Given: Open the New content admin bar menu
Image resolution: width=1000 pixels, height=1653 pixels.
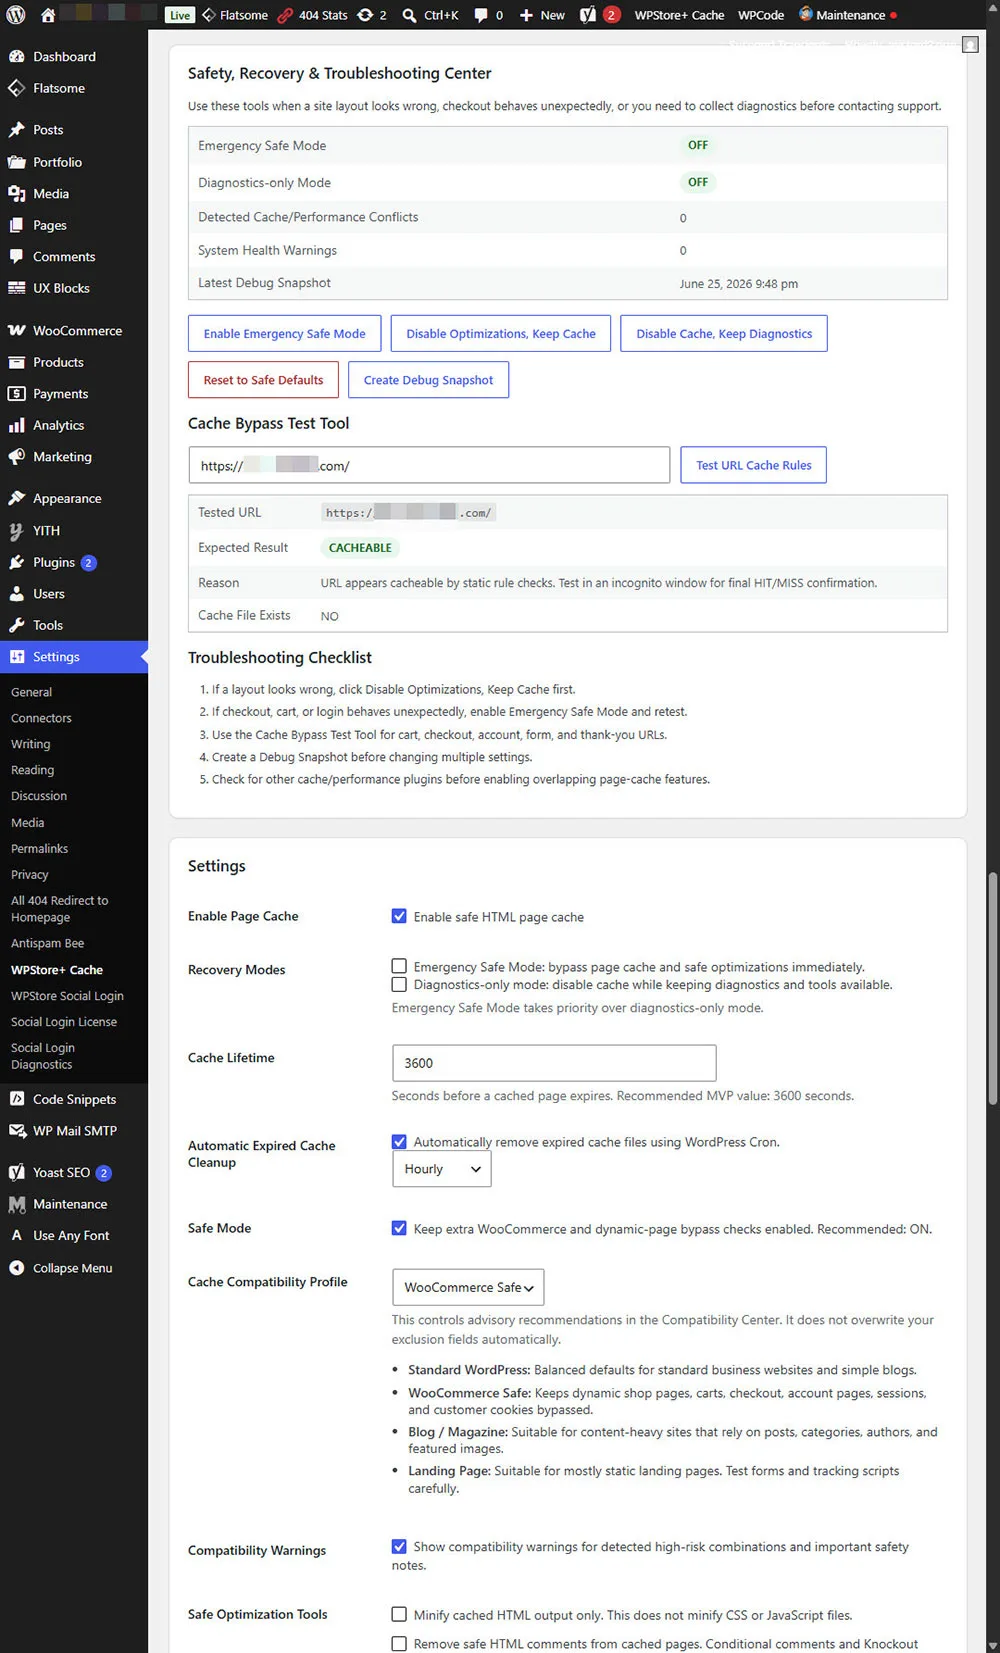Looking at the screenshot, I should 542,15.
